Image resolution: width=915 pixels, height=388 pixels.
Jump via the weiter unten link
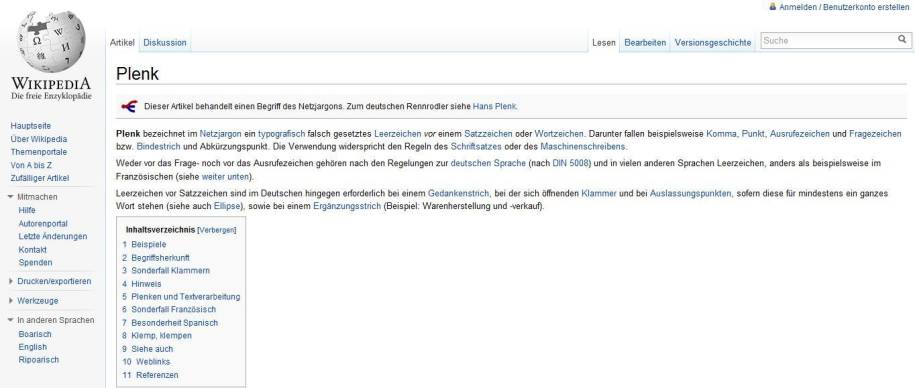(225, 176)
